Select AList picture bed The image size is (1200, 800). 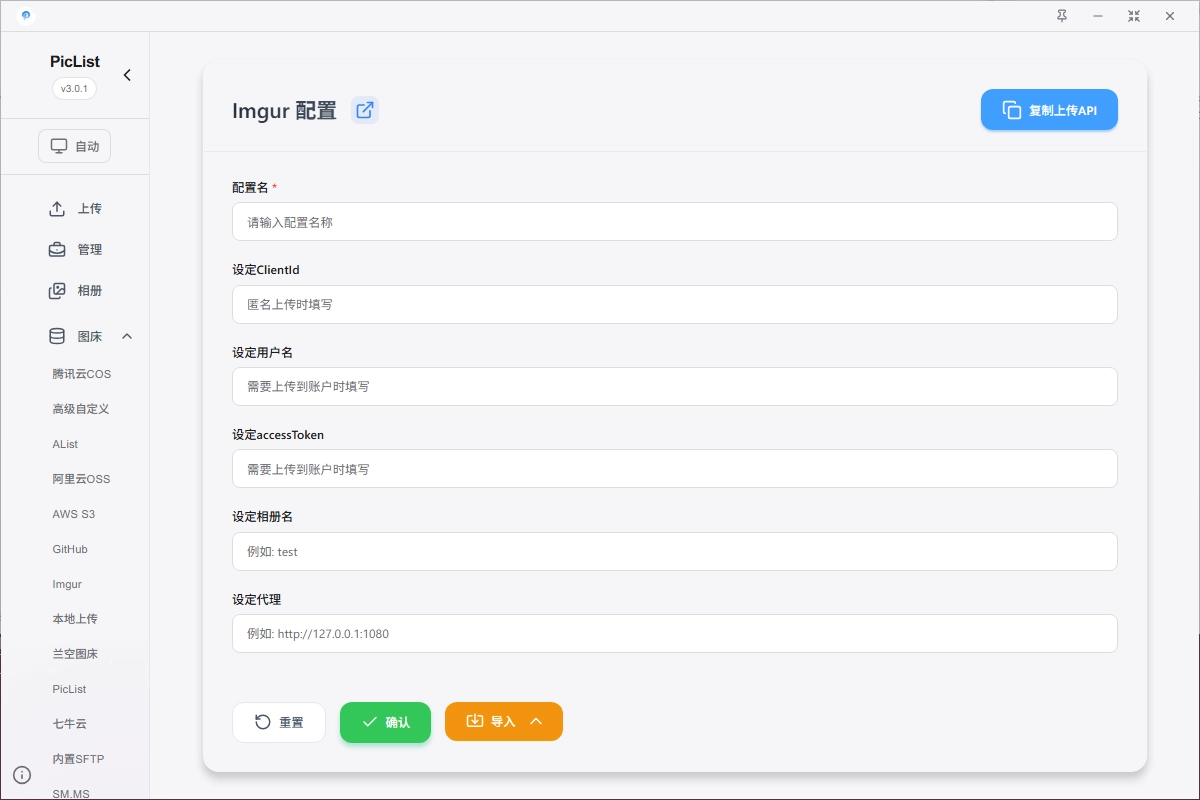coord(65,444)
